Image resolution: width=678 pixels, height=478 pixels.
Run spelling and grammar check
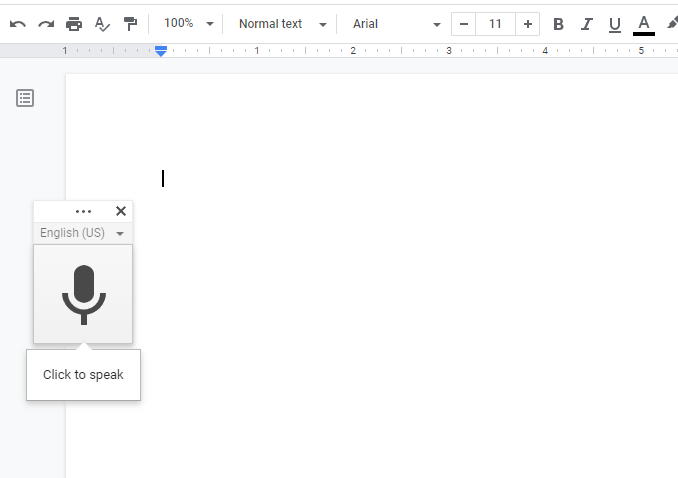point(102,24)
